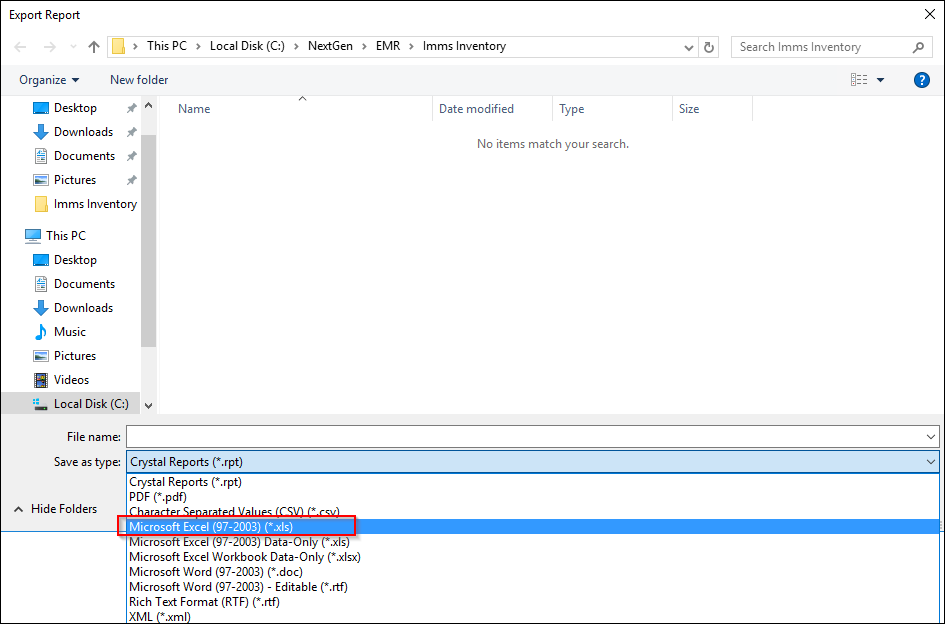
Task: Change the view layout icon
Action: tap(859, 80)
